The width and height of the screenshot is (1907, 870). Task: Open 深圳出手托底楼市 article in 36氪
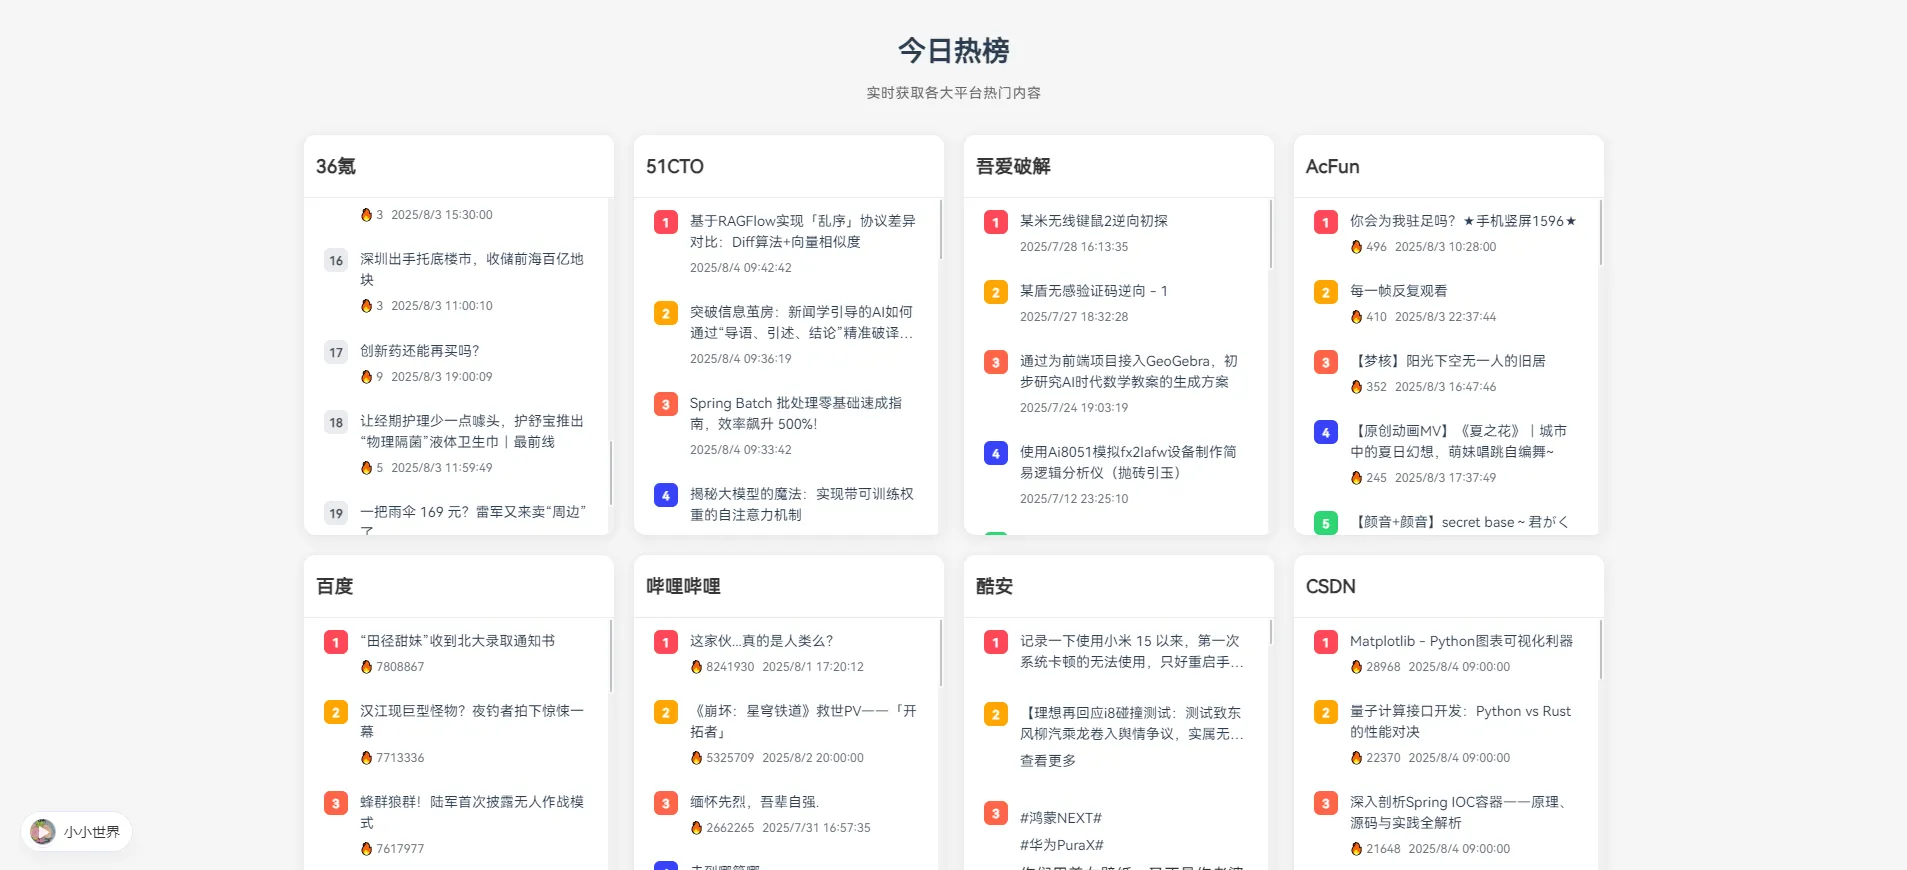click(x=472, y=269)
